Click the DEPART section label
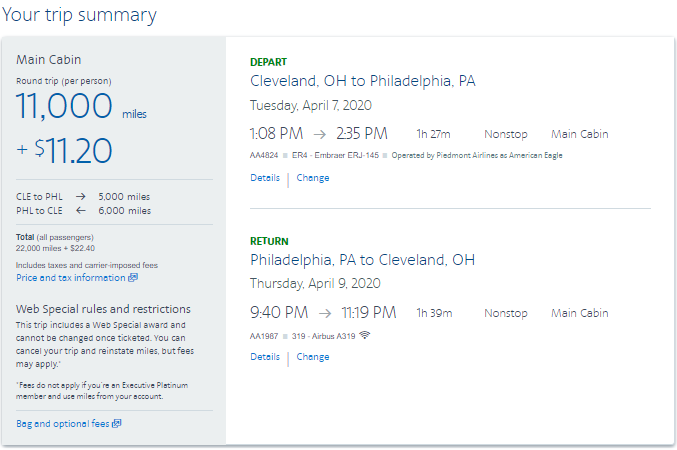Image resolution: width=677 pixels, height=450 pixels. pyautogui.click(x=268, y=62)
